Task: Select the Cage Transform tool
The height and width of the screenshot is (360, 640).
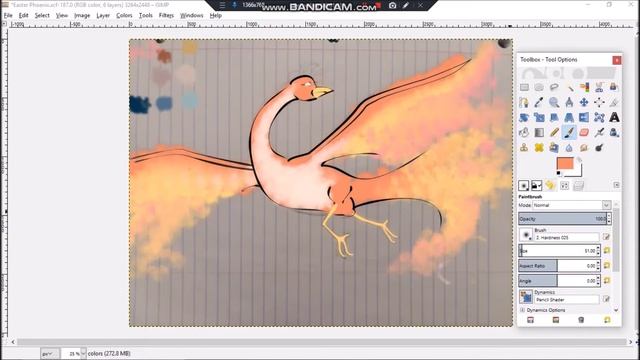Action: pyautogui.click(x=599, y=118)
